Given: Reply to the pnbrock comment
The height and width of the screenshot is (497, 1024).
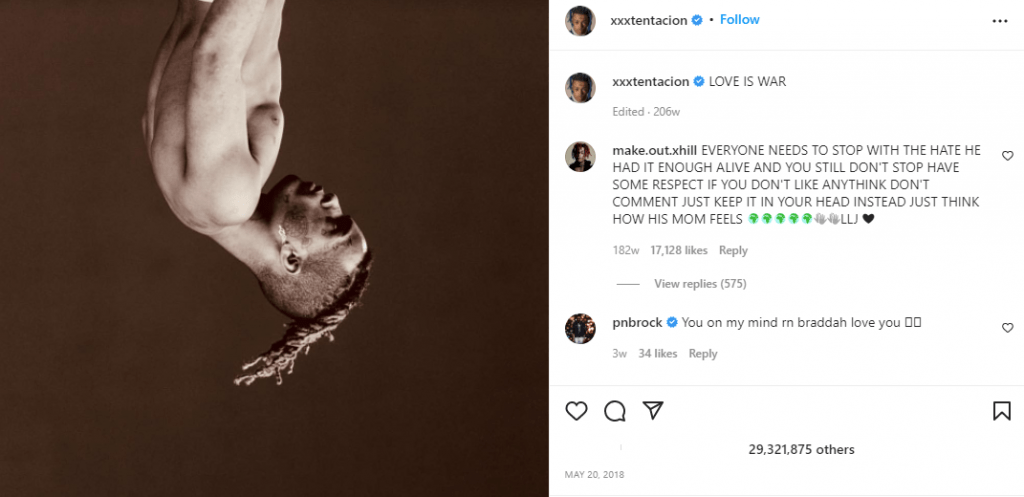Looking at the screenshot, I should click(703, 353).
